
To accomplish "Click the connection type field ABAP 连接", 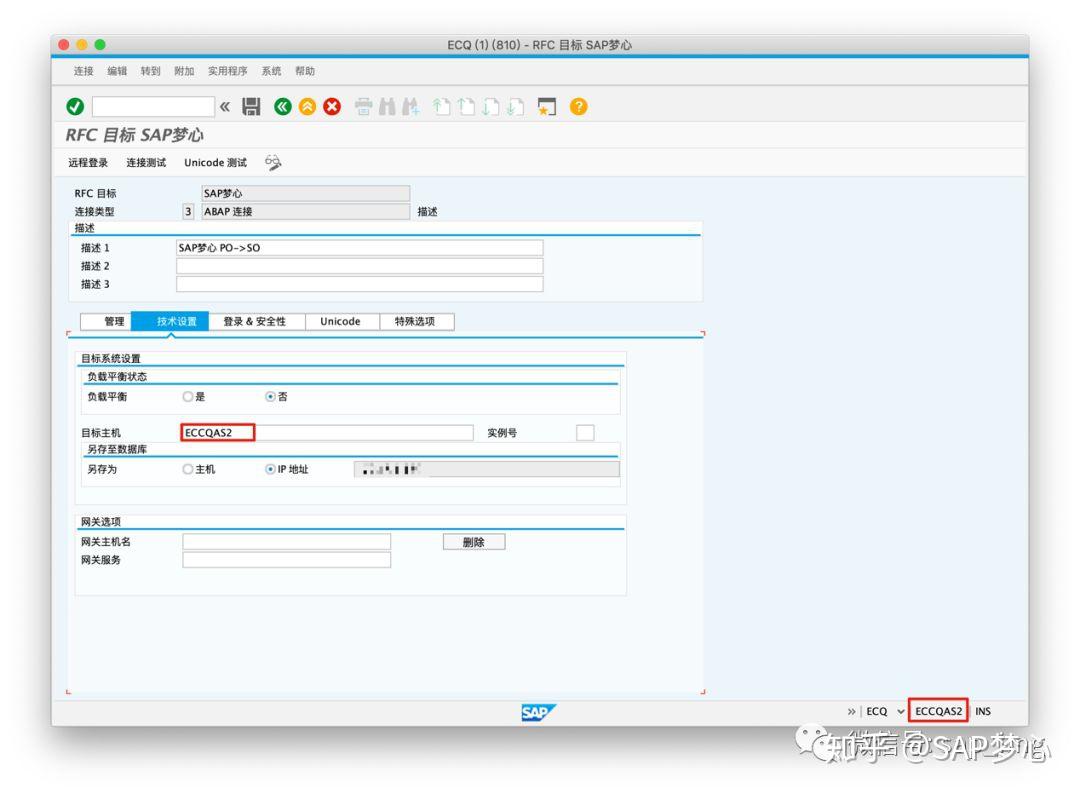I will click(x=306, y=211).
